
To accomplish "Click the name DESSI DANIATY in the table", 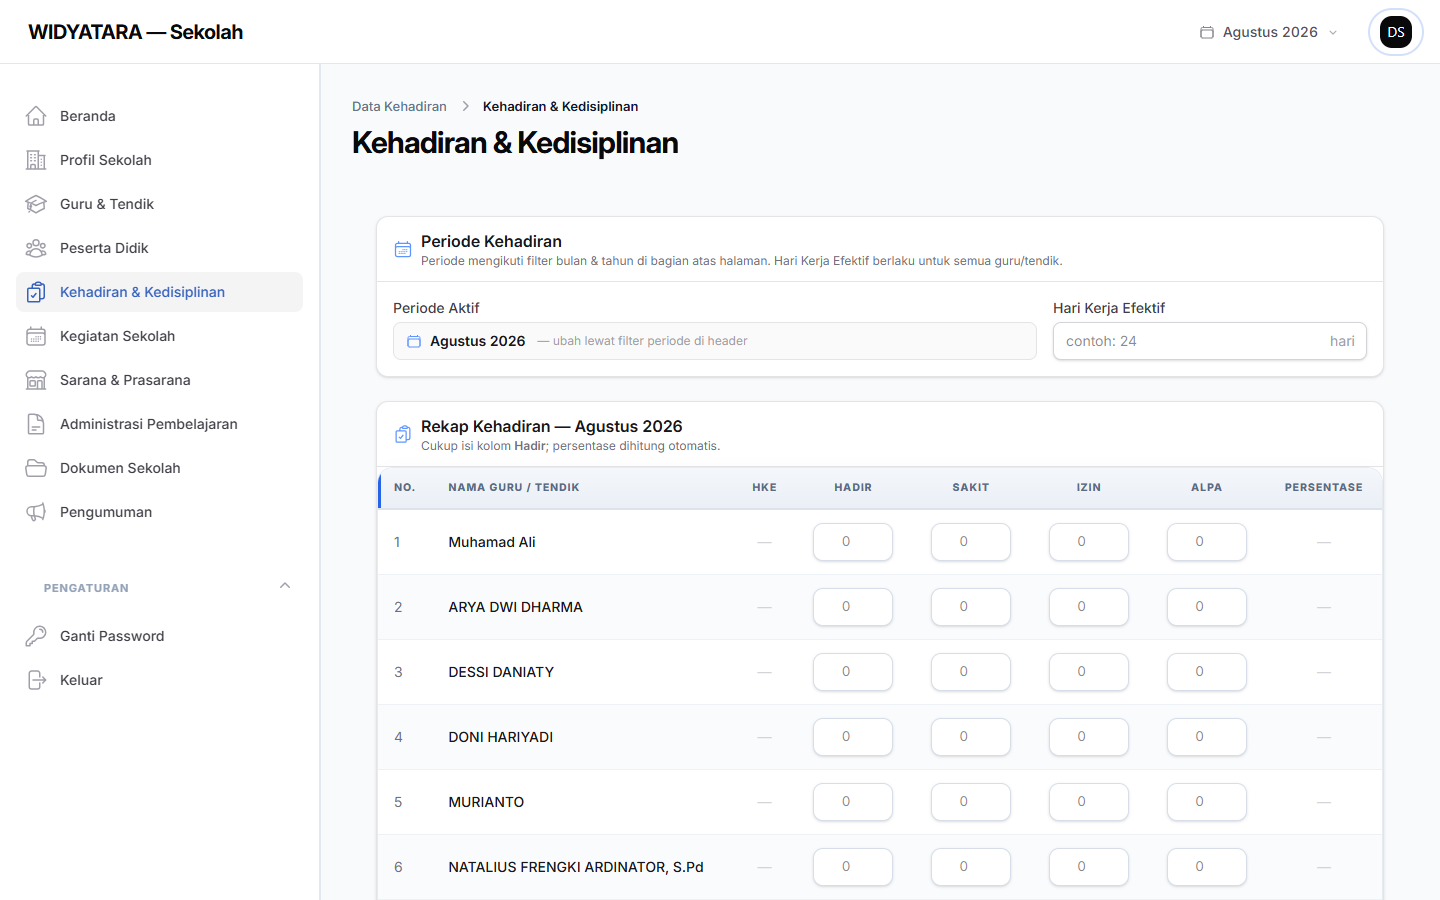I will pos(501,672).
